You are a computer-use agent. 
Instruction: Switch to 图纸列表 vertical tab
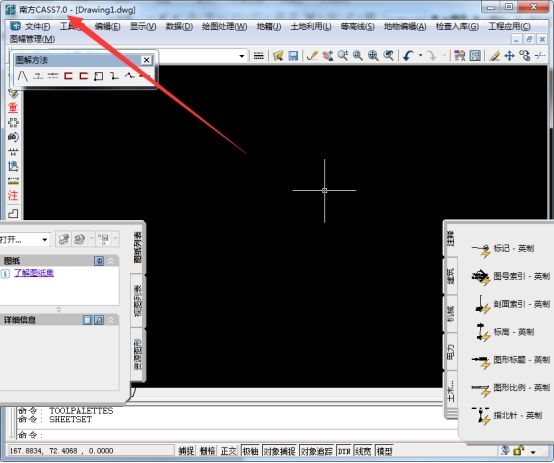[x=138, y=247]
